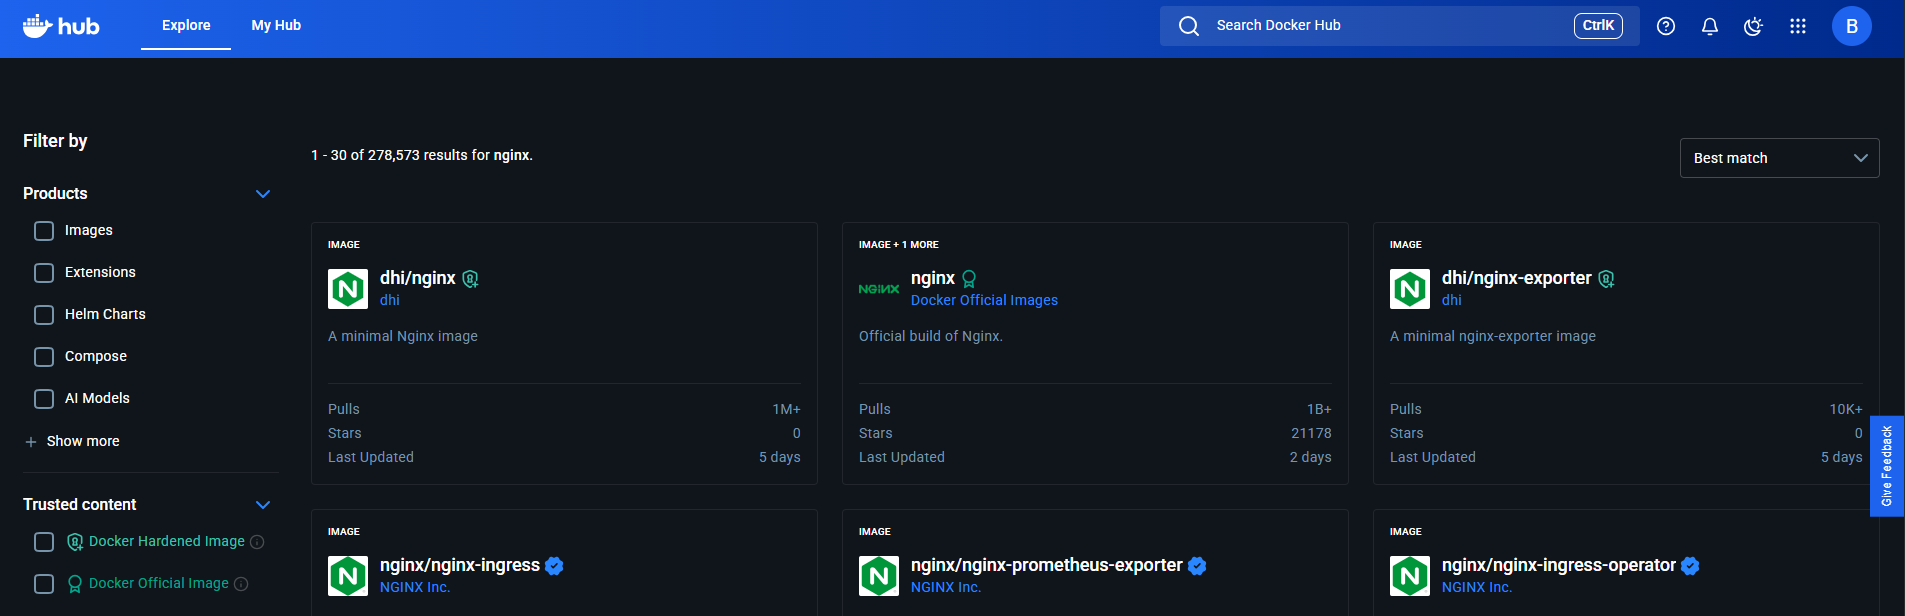1905x616 pixels.
Task: Click the plus icon beside Show more
Action: pos(31,442)
